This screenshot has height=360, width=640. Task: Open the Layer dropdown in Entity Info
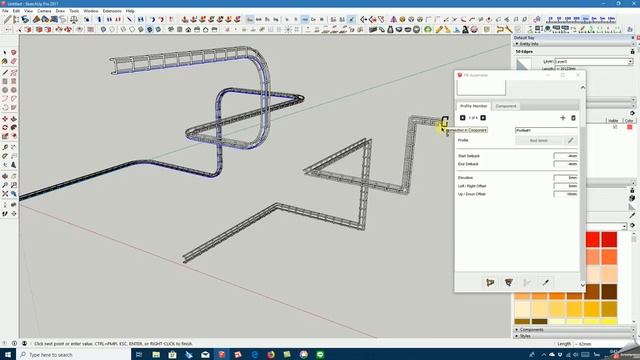(630, 62)
